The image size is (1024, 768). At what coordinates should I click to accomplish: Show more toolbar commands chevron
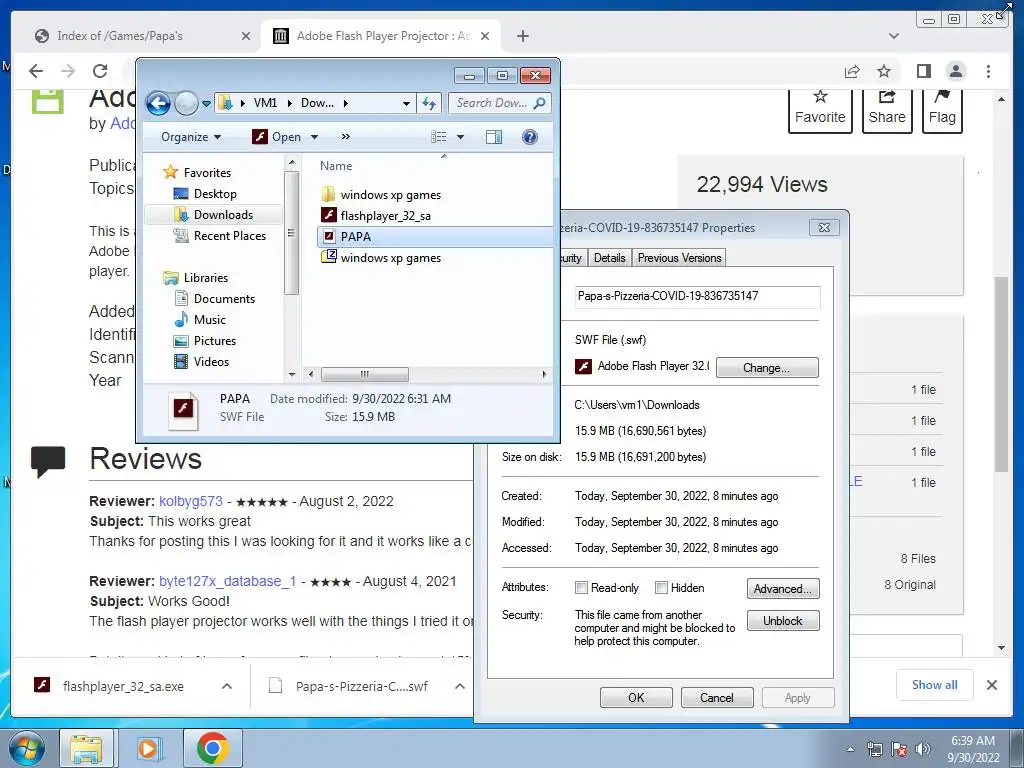(x=345, y=137)
